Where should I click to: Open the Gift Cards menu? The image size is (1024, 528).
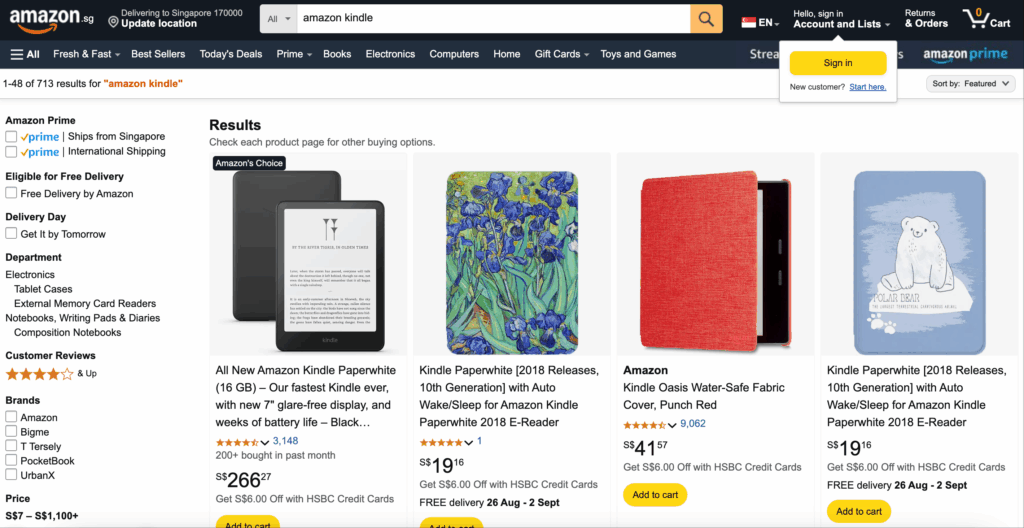click(x=561, y=54)
